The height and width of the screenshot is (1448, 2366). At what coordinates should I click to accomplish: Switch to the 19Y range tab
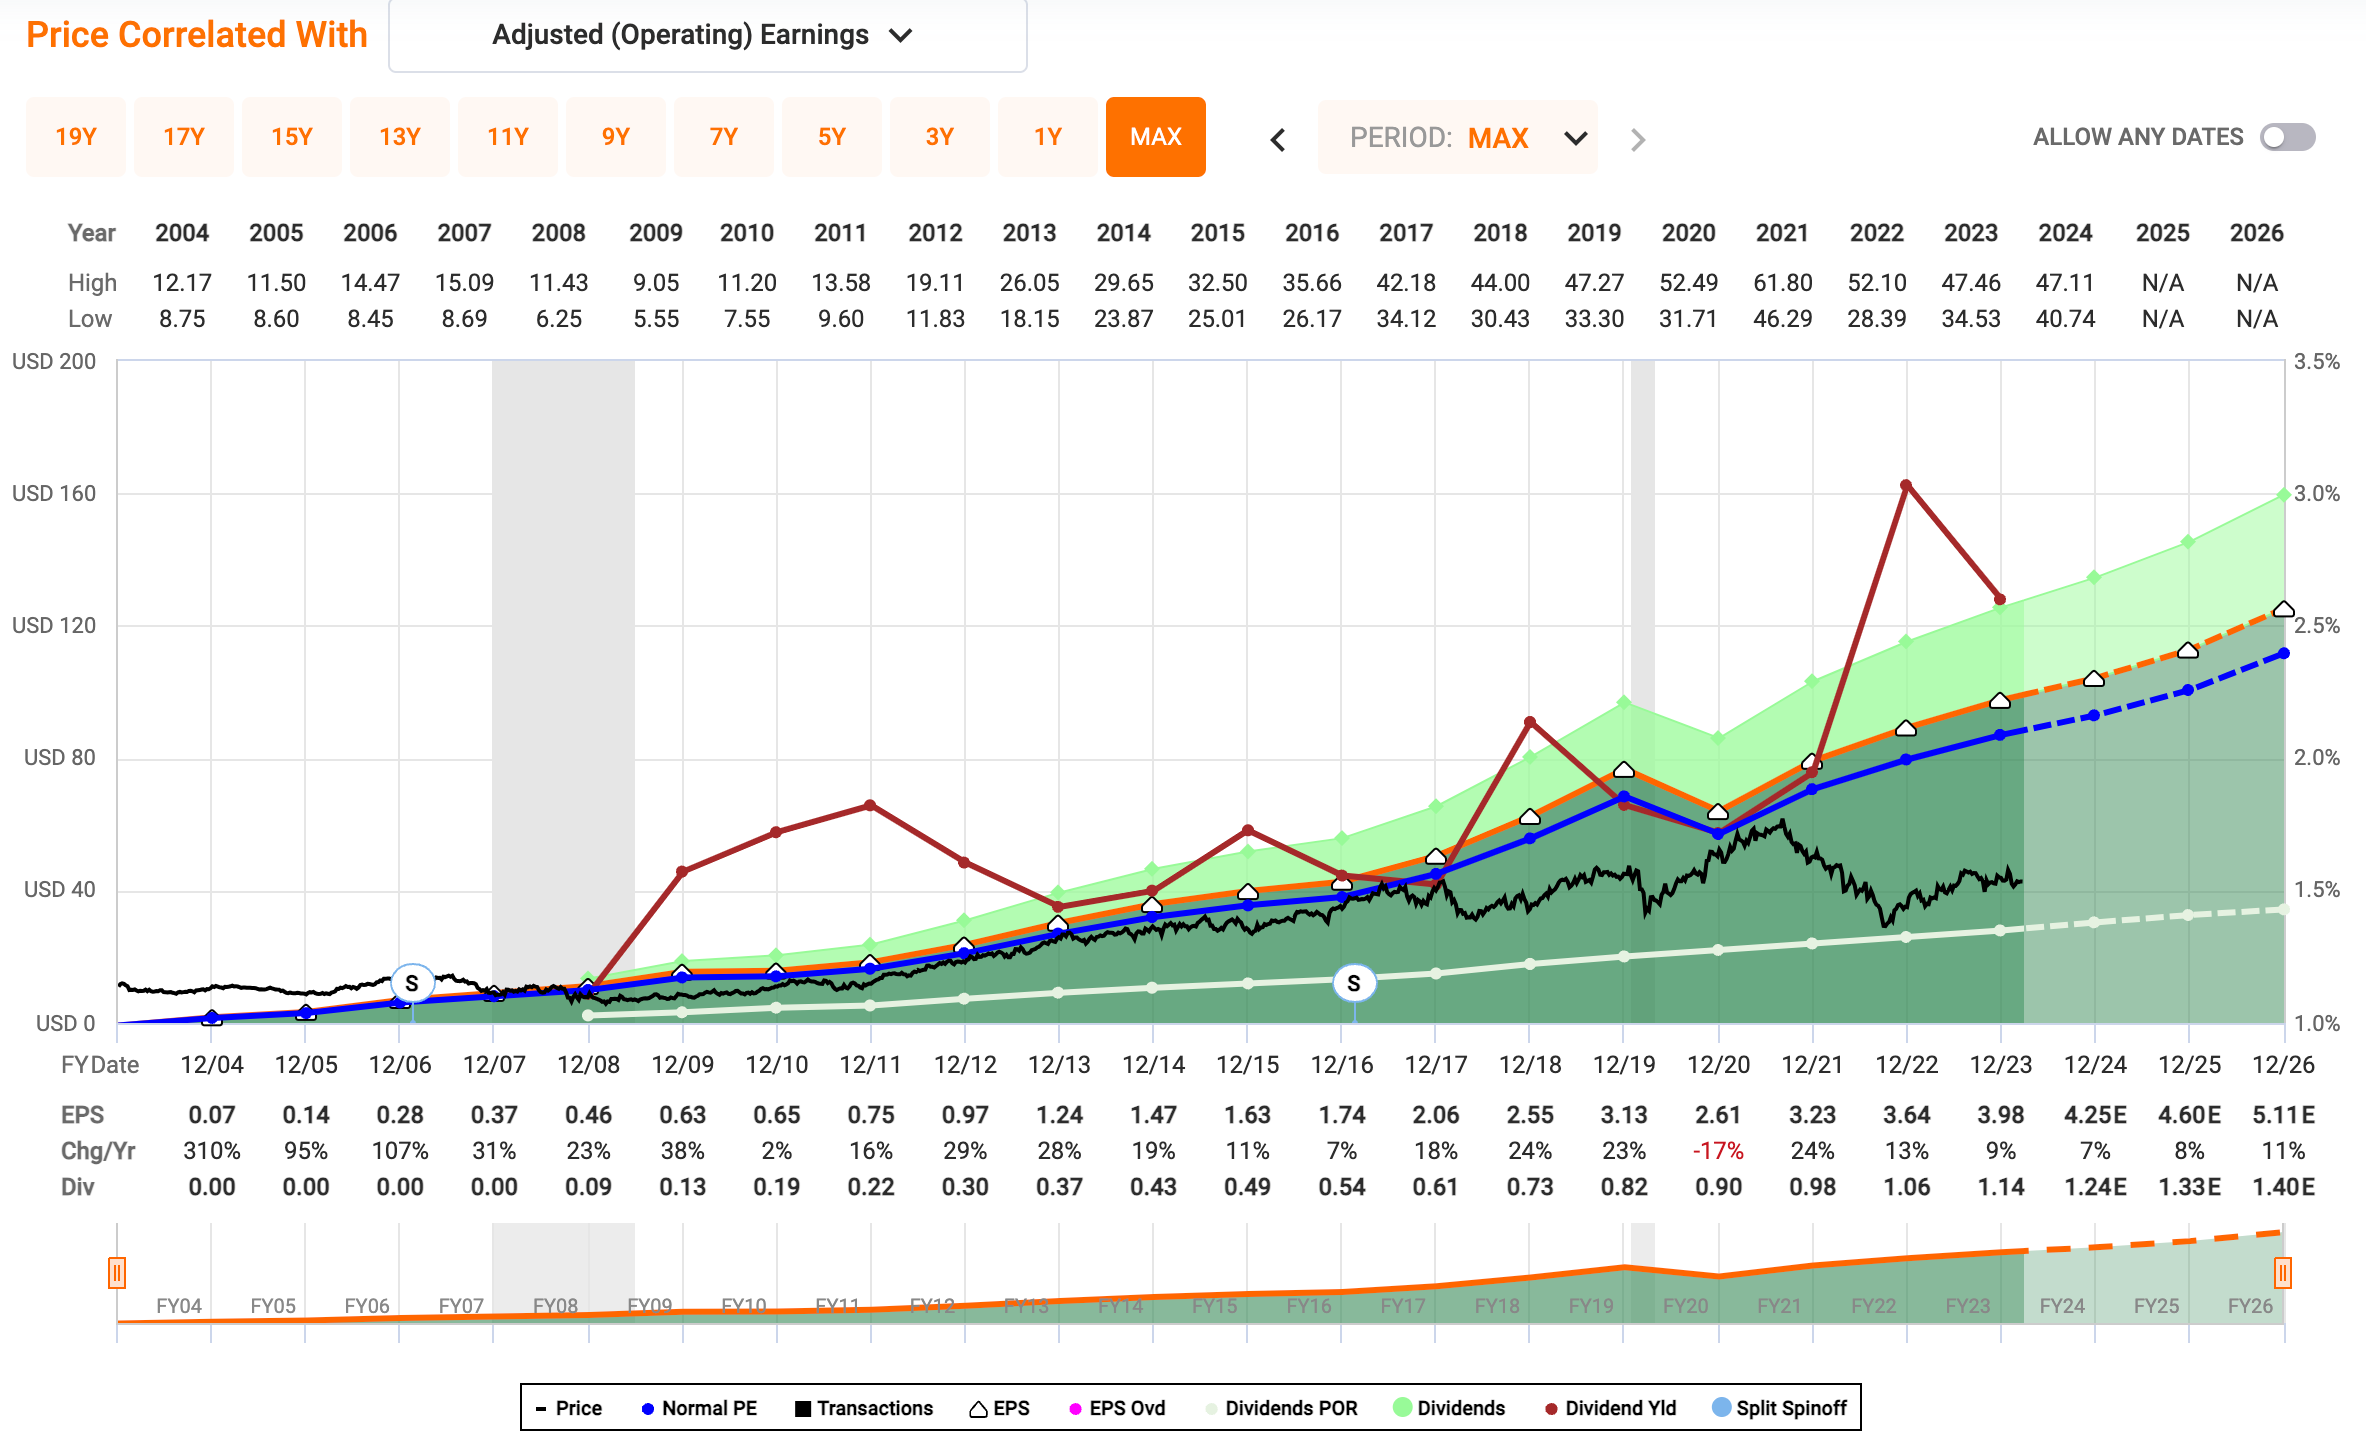click(x=76, y=137)
